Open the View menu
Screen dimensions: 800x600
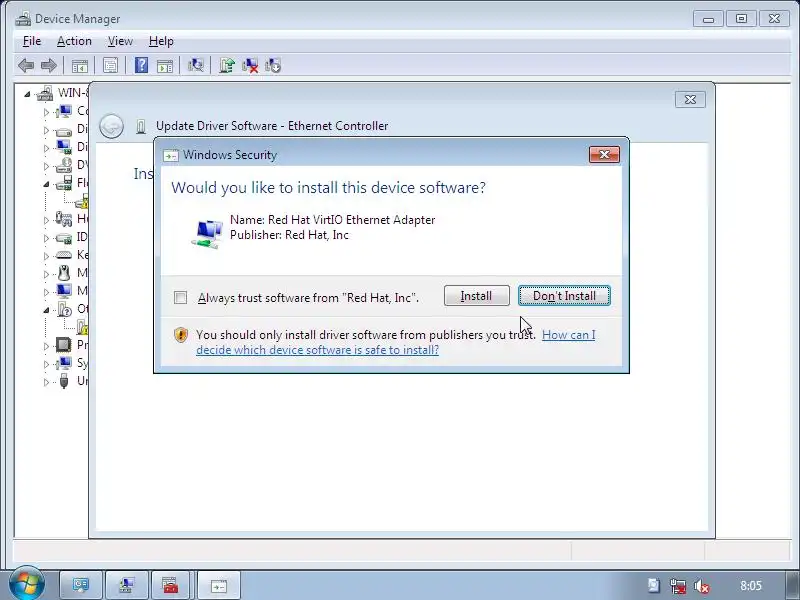120,41
